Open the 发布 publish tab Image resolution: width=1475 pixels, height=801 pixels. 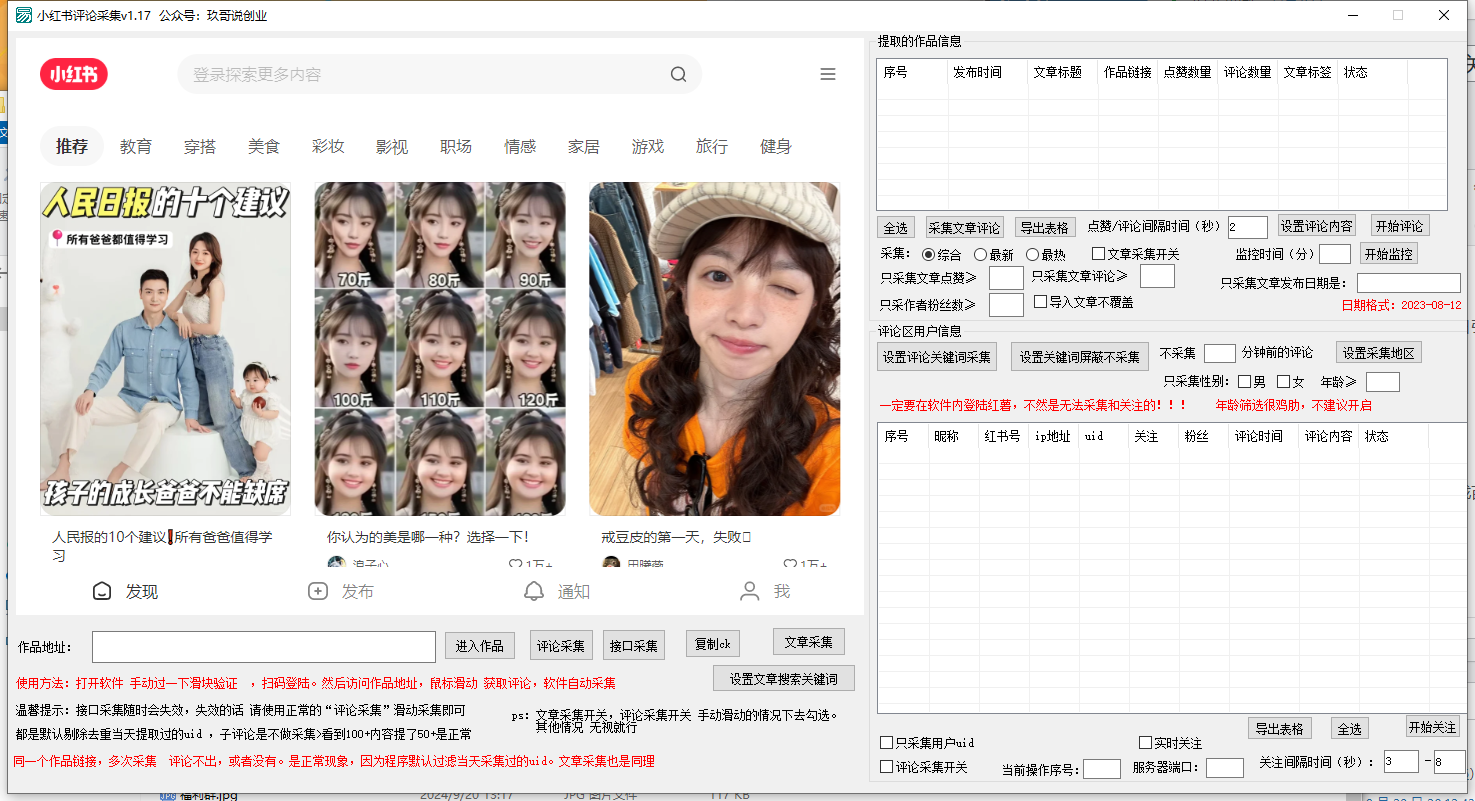coord(341,591)
